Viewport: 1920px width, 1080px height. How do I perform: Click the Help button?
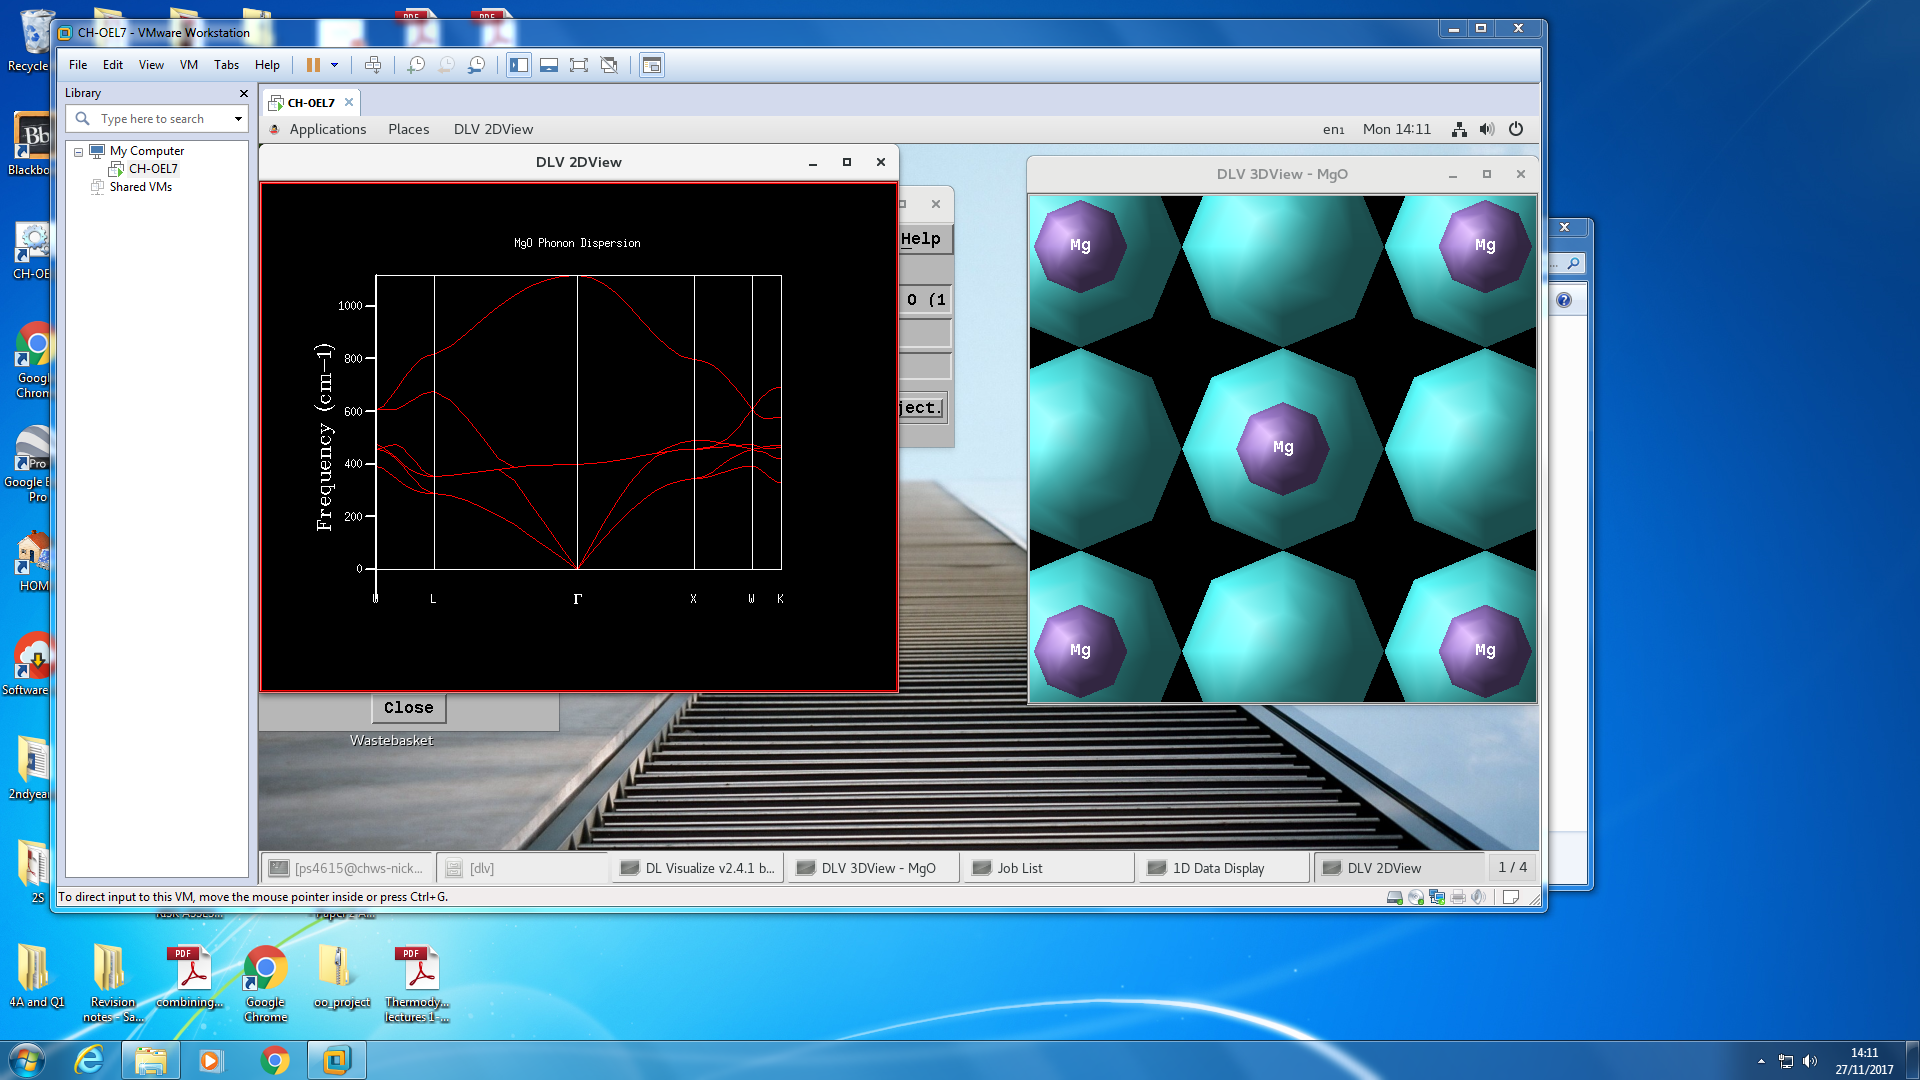[921, 239]
